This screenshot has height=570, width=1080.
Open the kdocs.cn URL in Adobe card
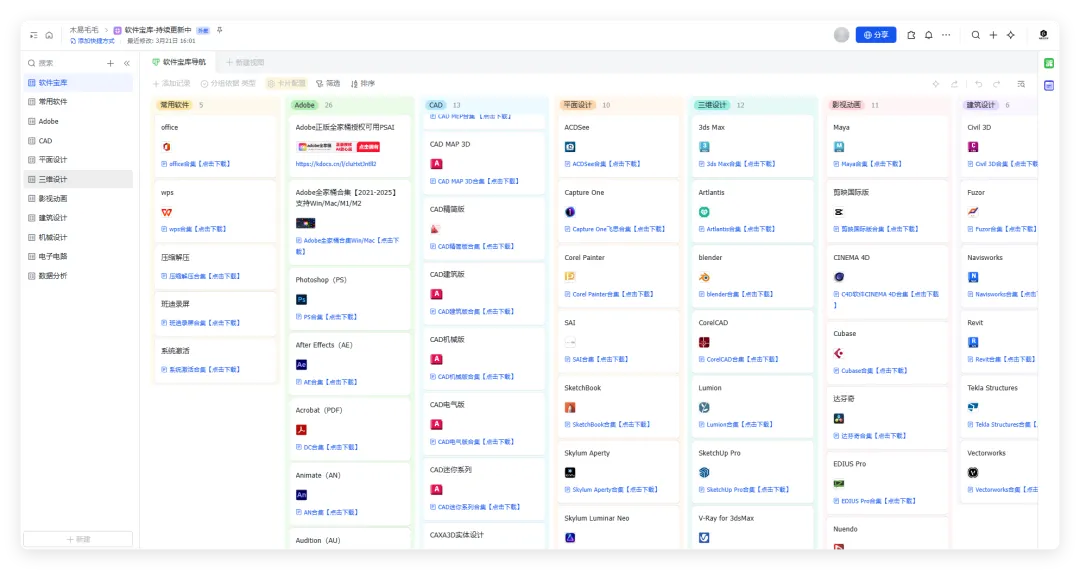pyautogui.click(x=335, y=164)
